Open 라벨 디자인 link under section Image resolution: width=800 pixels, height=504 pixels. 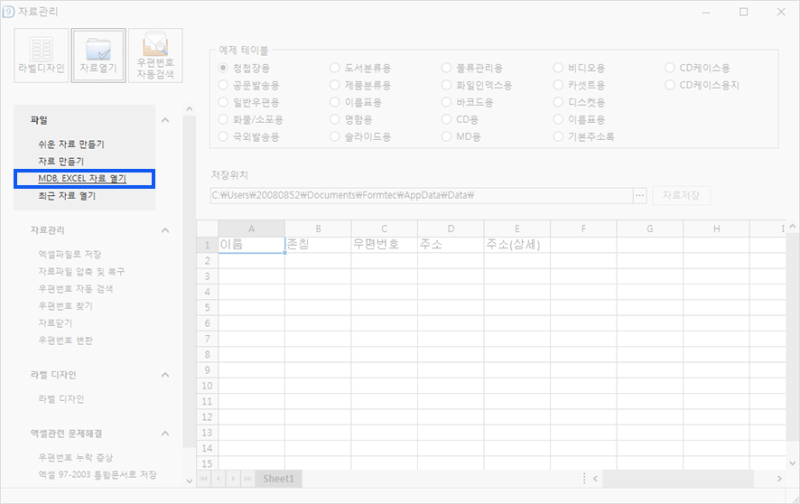click(x=61, y=399)
